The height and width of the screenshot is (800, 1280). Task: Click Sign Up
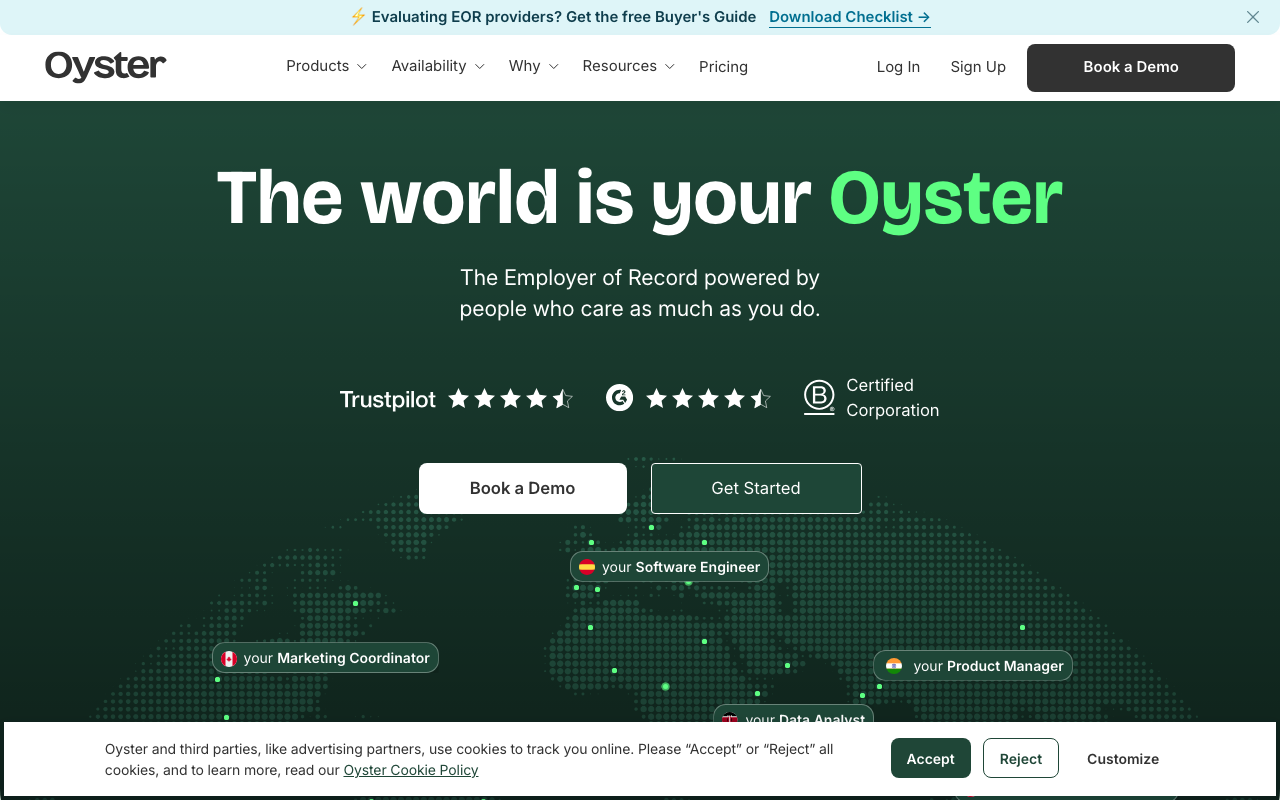pos(978,67)
